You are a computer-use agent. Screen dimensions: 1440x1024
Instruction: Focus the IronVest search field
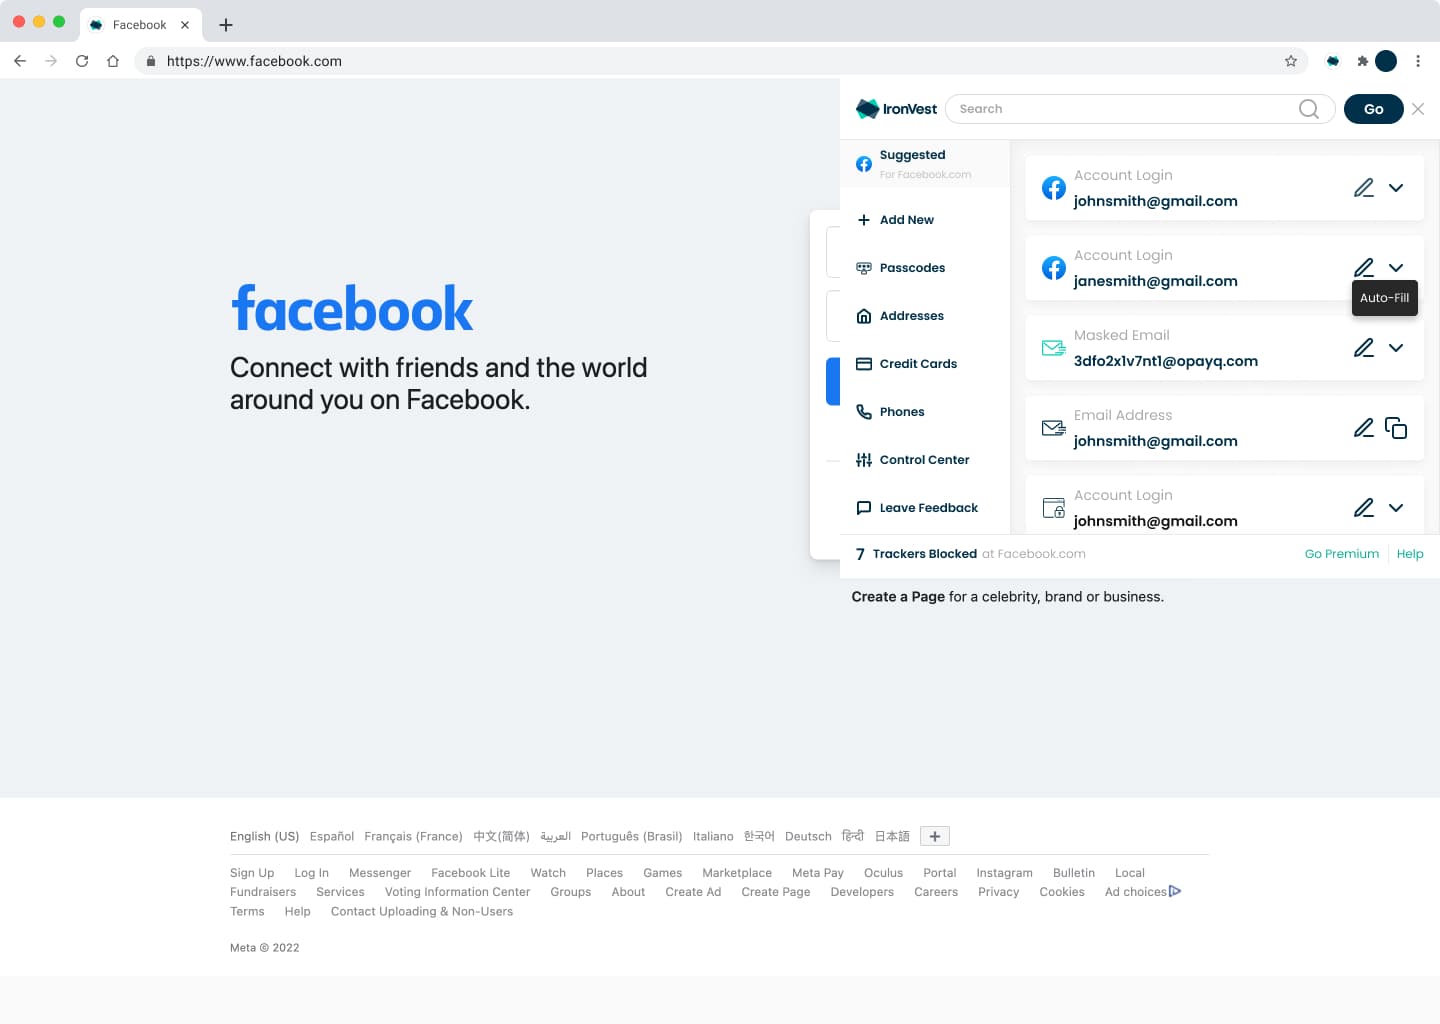(x=1140, y=109)
